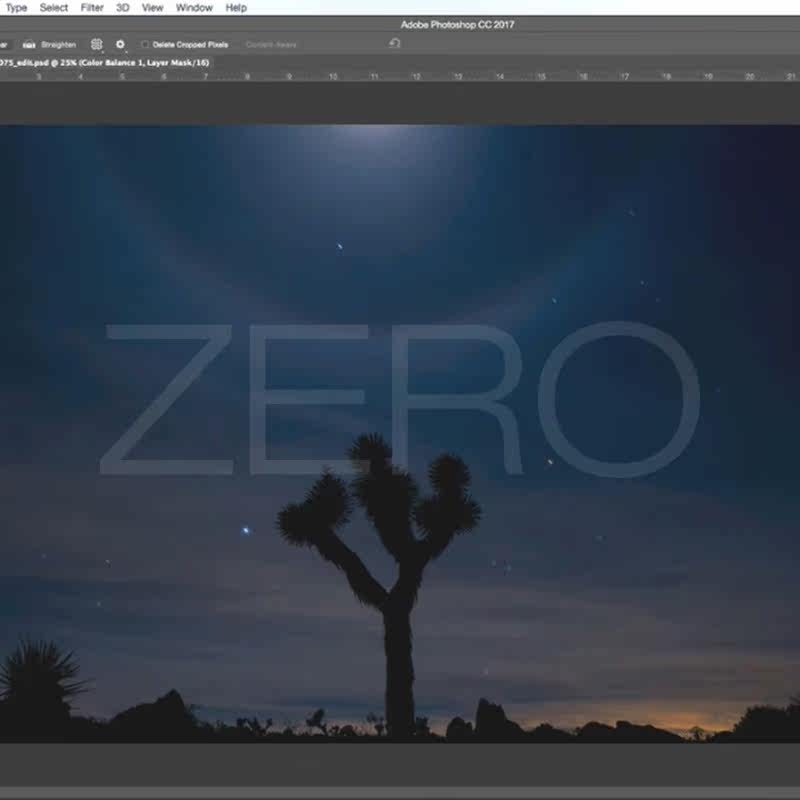Viewport: 800px width, 800px height.
Task: Click the horizontal ruler above the canvas
Action: click(x=400, y=75)
